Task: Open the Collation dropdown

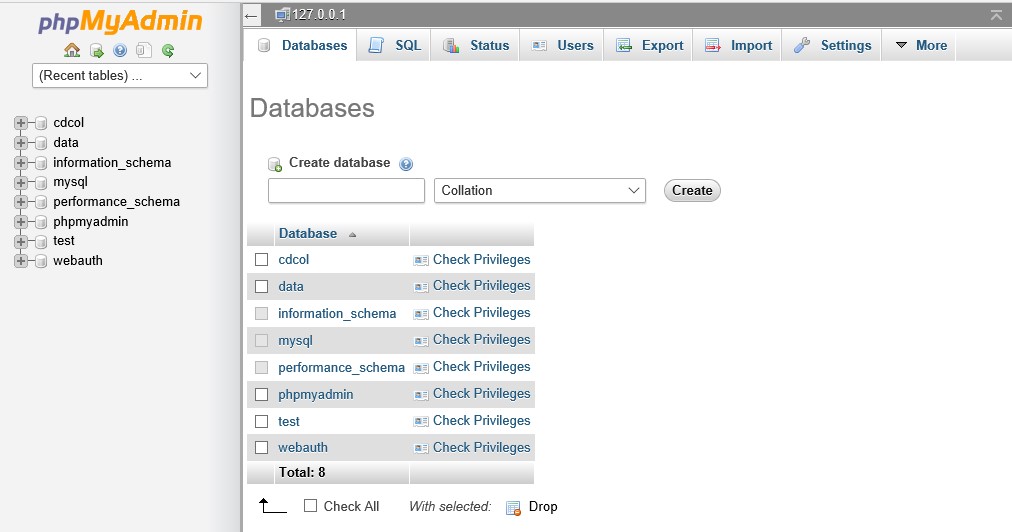Action: pos(540,190)
